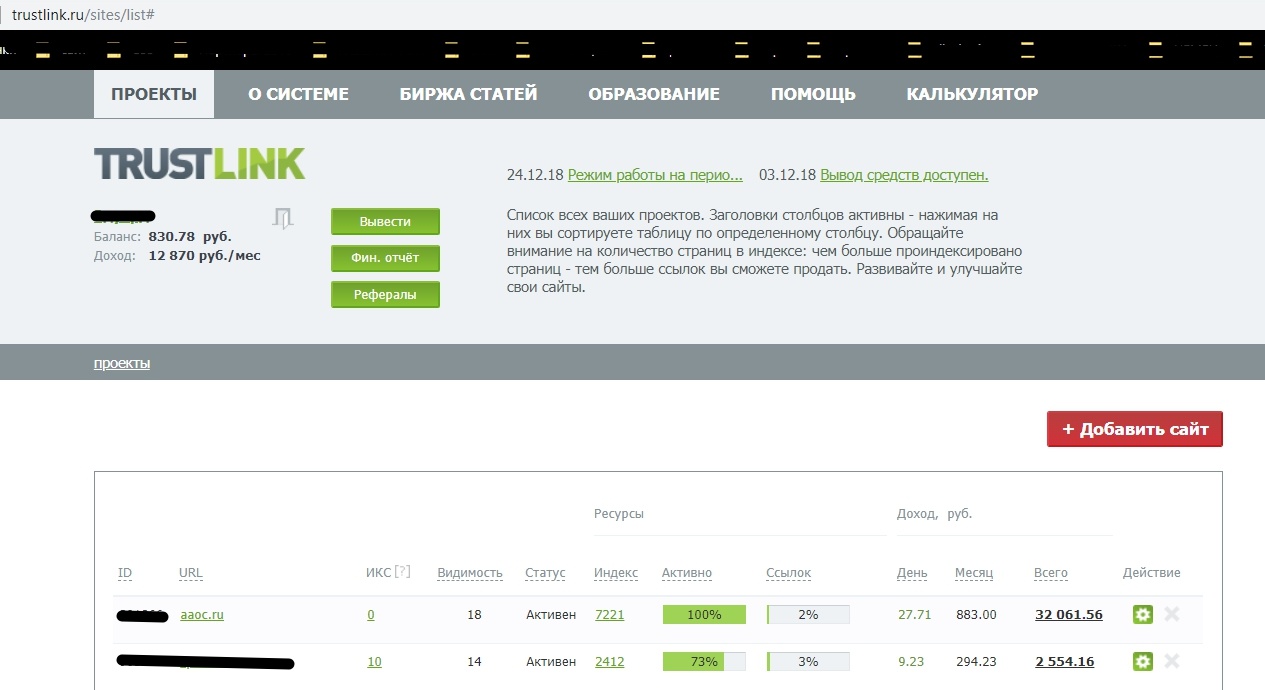Click Активен status in aaoc.ru row
Viewport: 1265px width, 690px height.
click(551, 614)
